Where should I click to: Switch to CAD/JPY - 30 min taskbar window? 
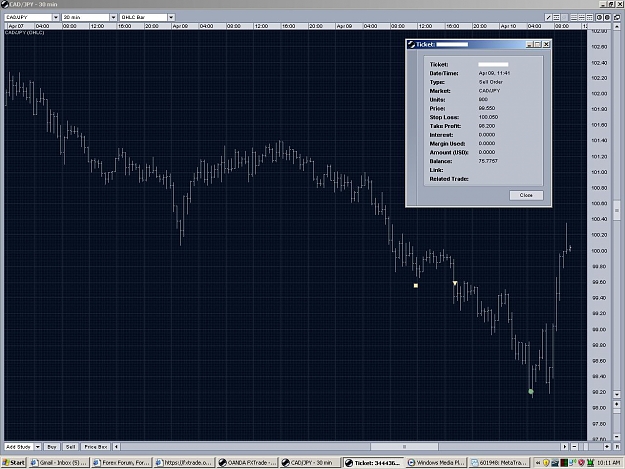click(x=310, y=463)
